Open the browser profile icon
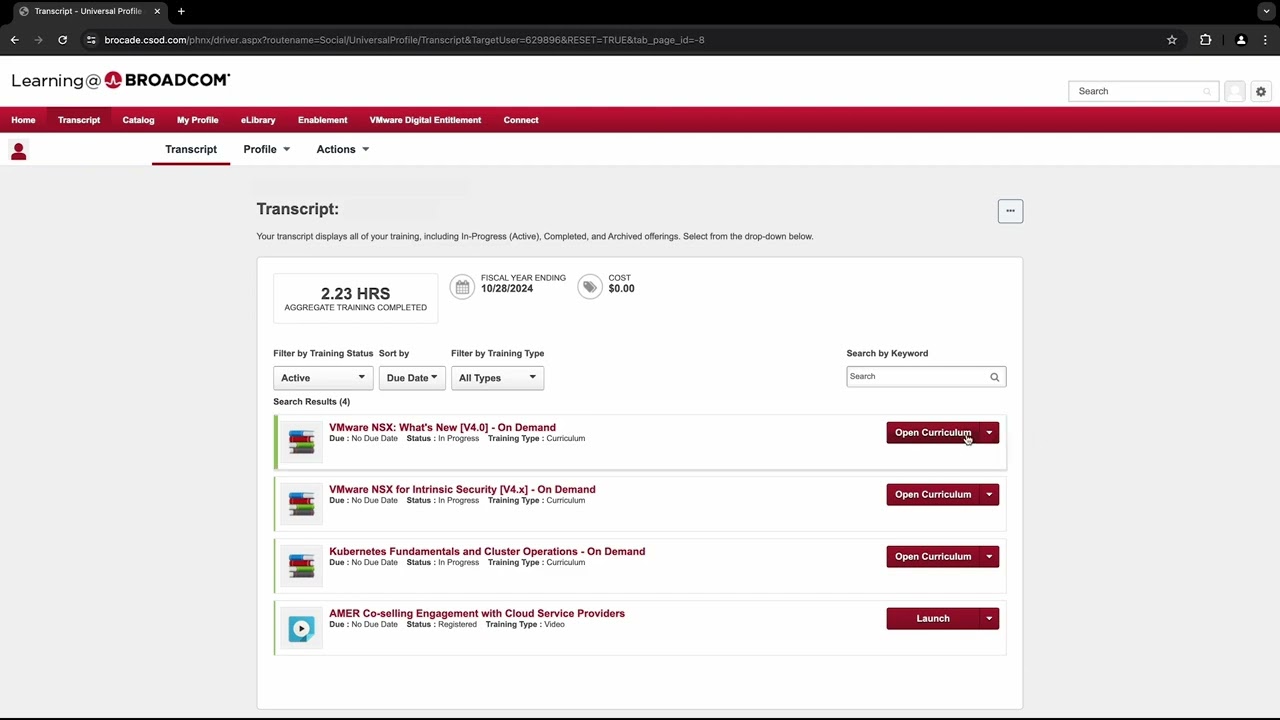Viewport: 1280px width, 720px height. pos(1241,40)
